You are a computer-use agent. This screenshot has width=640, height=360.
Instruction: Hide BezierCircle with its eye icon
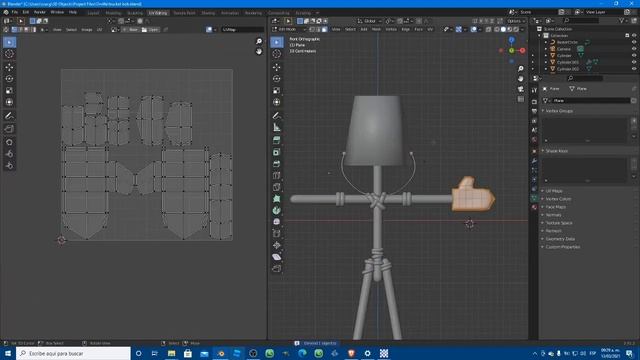coord(634,42)
